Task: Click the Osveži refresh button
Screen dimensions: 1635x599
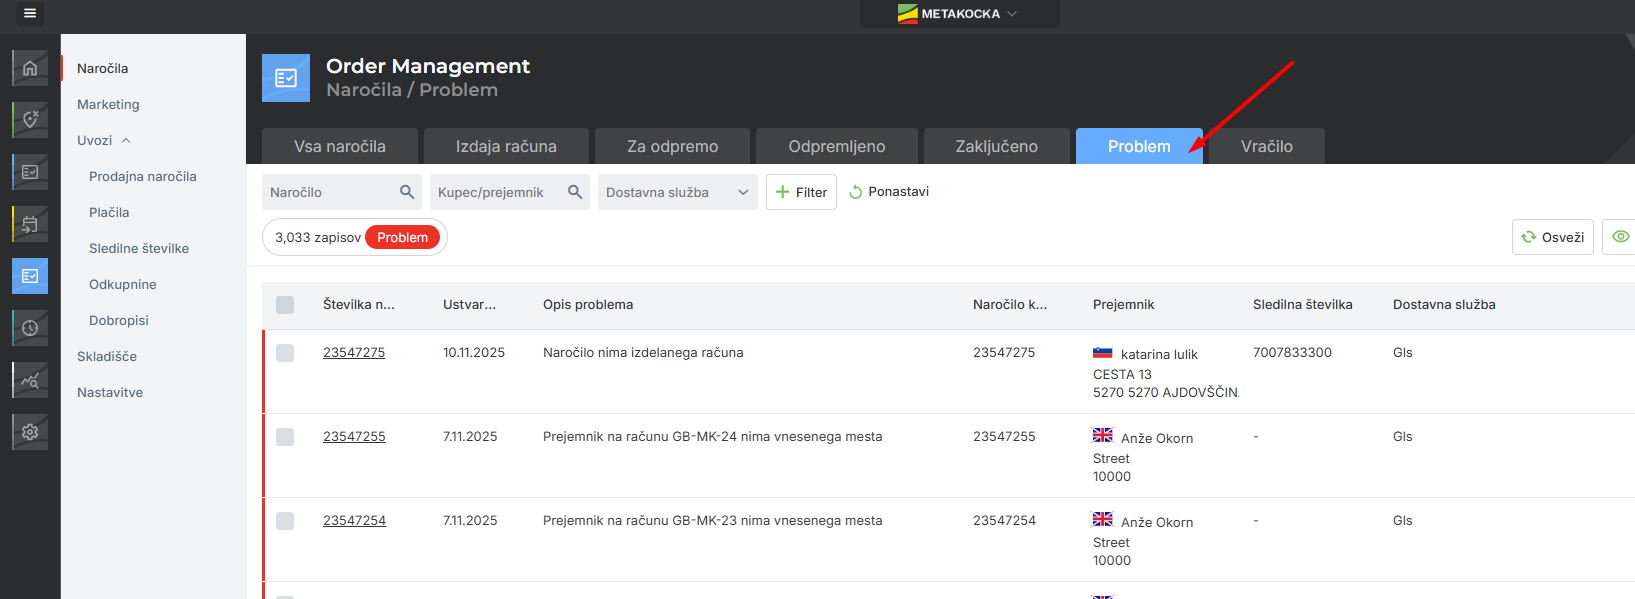Action: 1553,237
